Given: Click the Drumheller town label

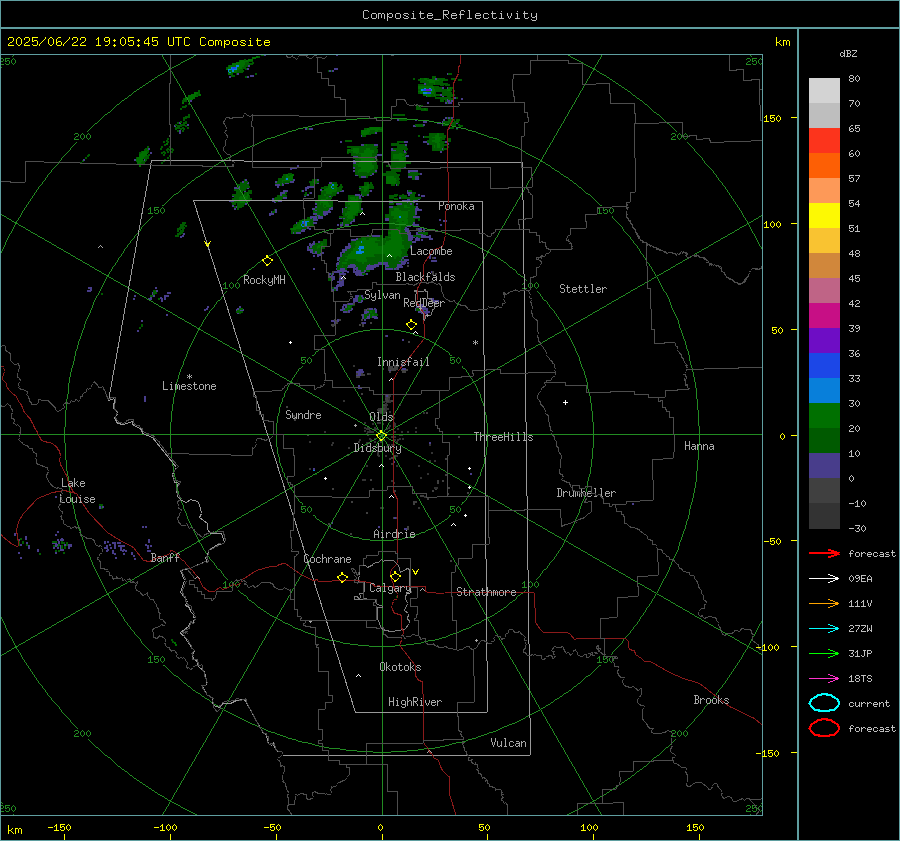Looking at the screenshot, I should 586,493.
